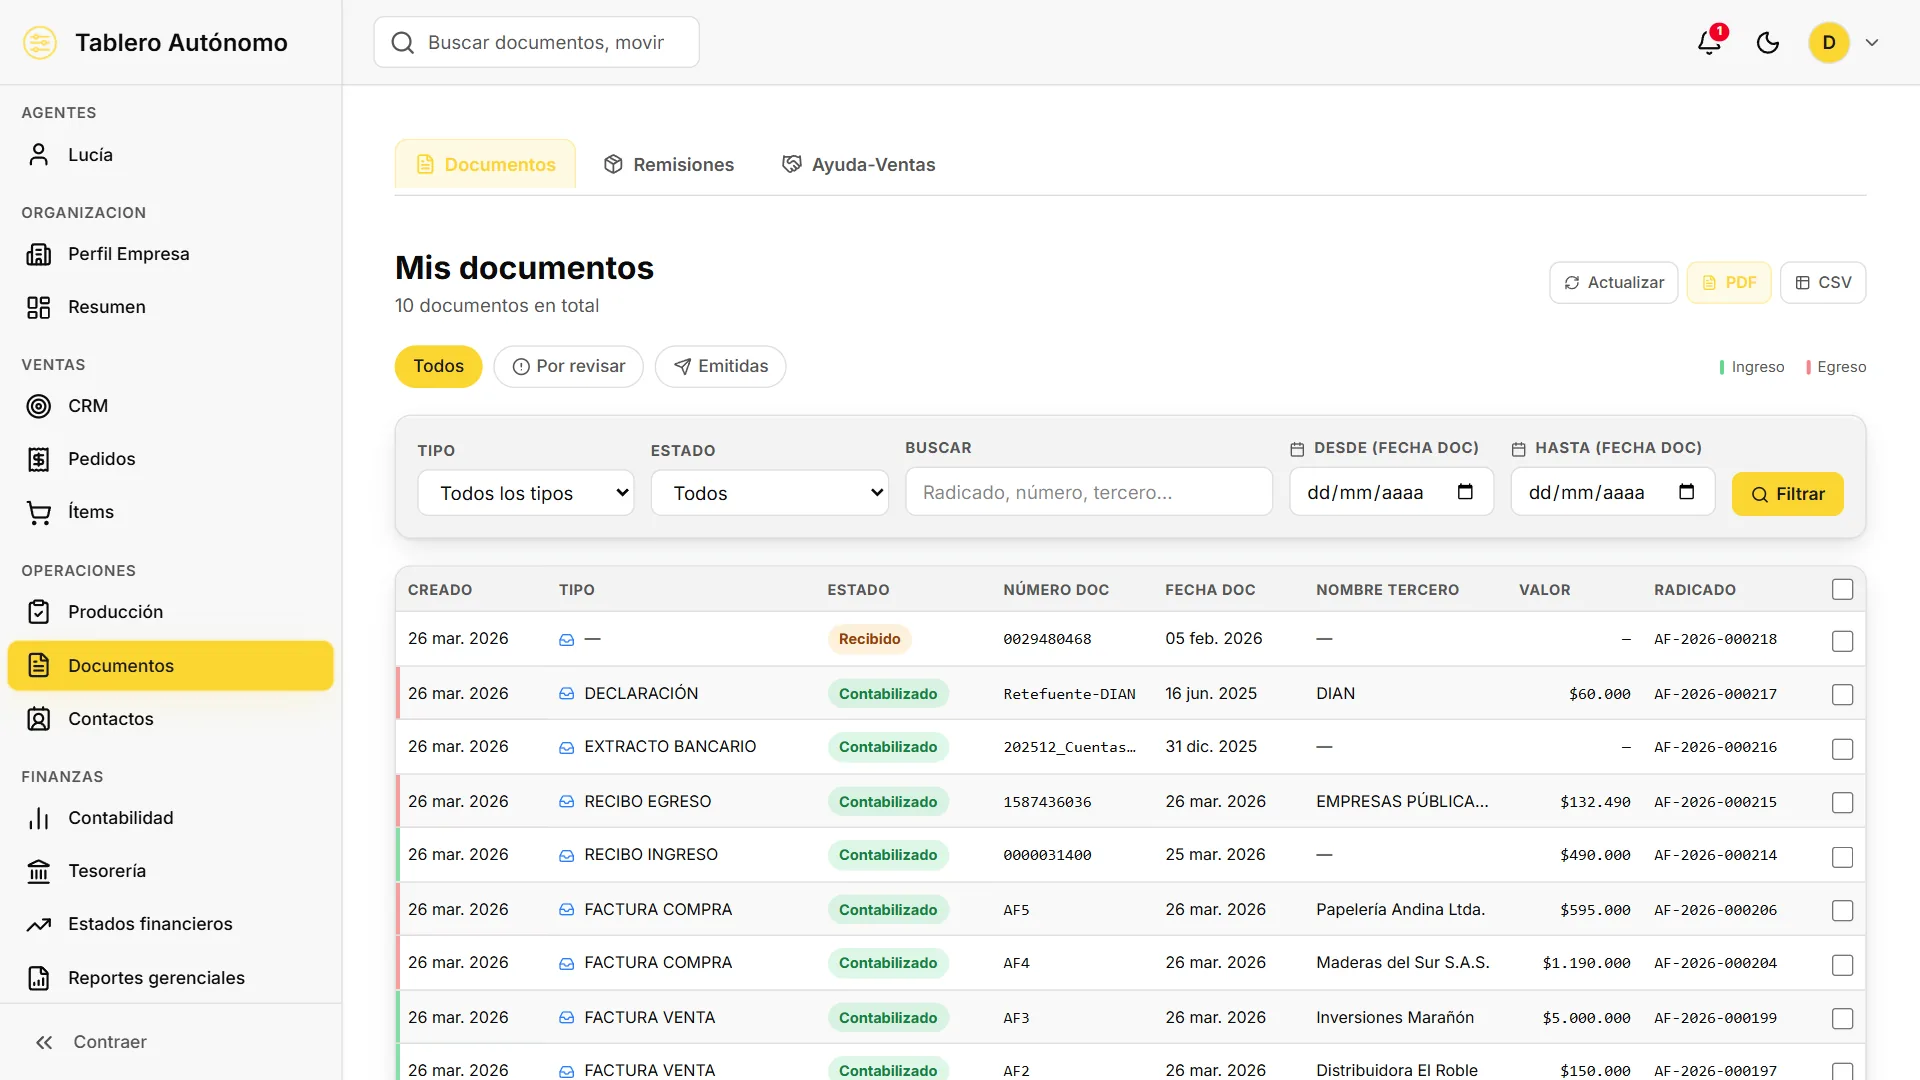
Task: Check row AF-2026-000216 checkbox
Action: point(1843,749)
